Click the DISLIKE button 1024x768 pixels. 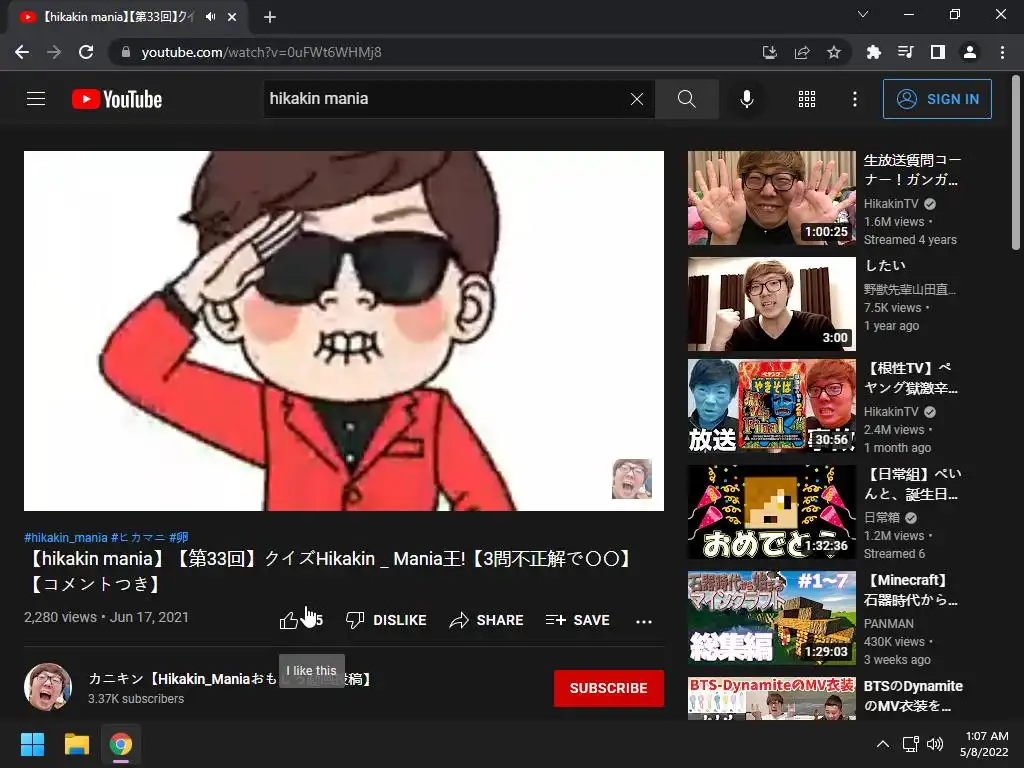[386, 620]
